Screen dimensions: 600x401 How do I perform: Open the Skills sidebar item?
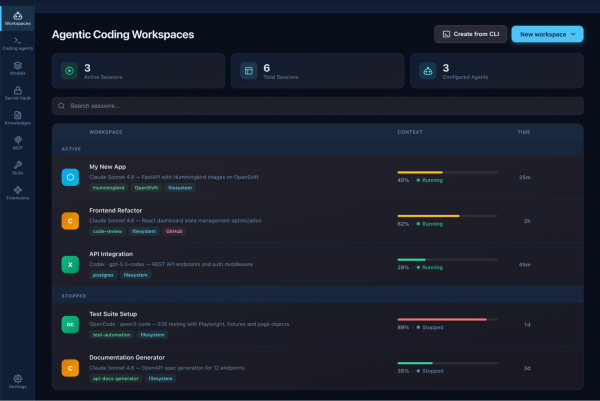coord(18,168)
